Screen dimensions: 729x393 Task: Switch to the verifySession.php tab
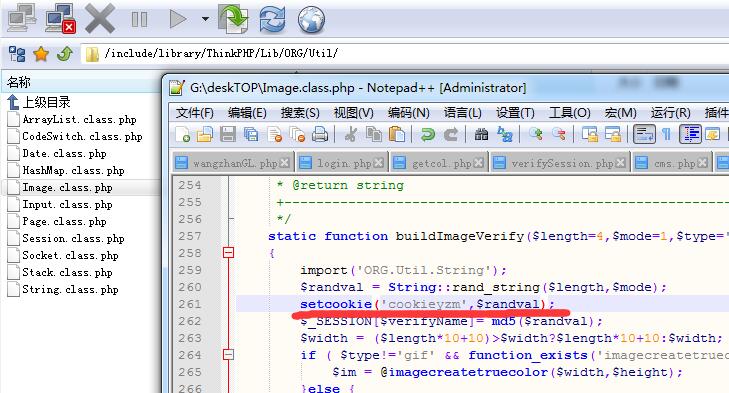pos(560,163)
